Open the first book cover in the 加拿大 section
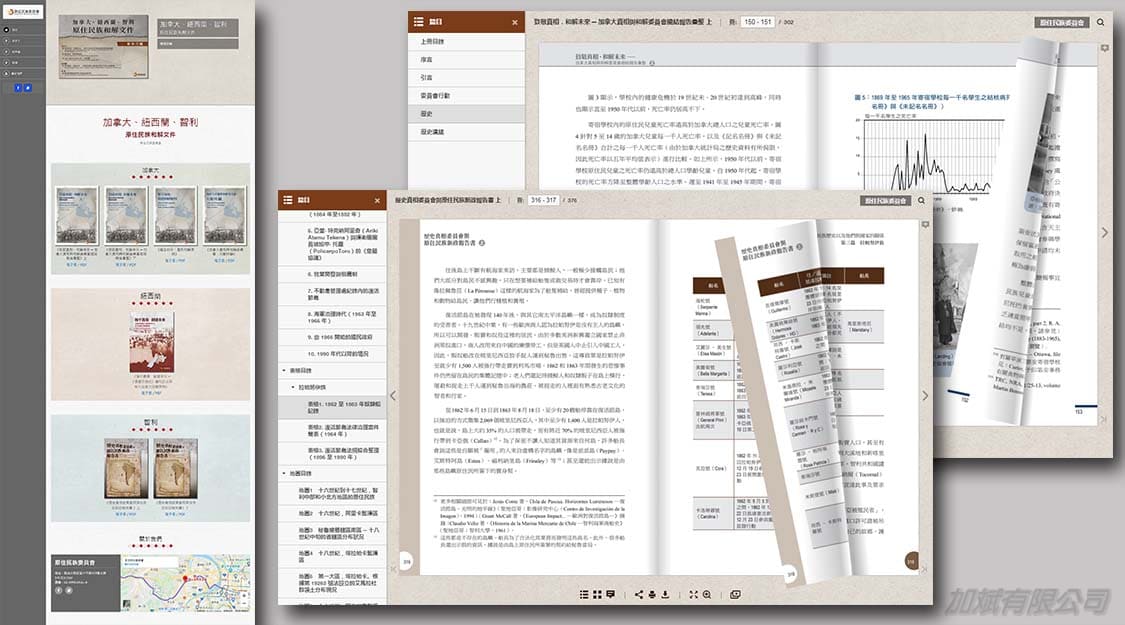Screen dimensions: 1125x625 77,216
